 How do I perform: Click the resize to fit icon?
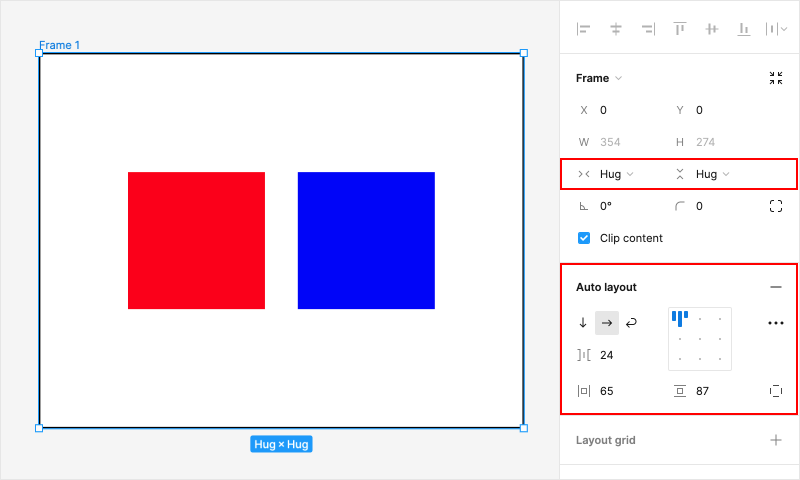click(x=776, y=78)
